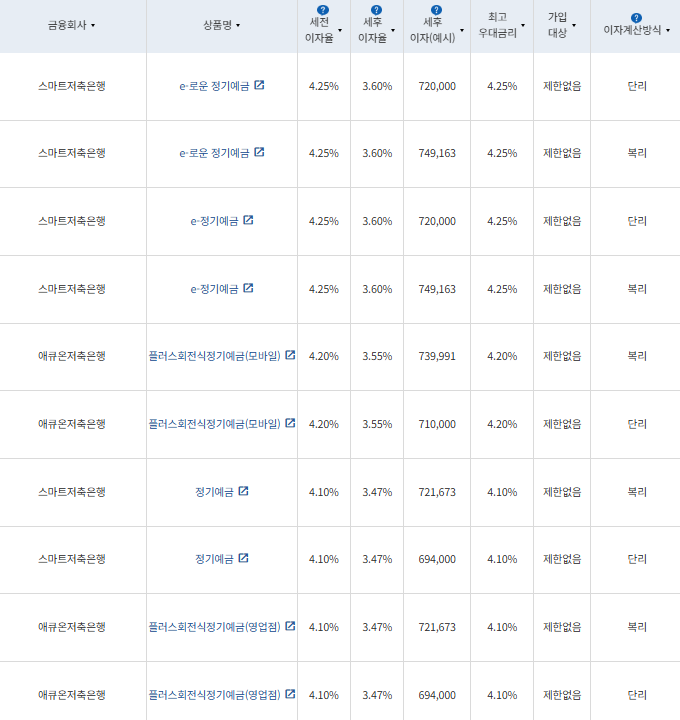680x720 pixels.
Task: Select 단리 cell in first e-로운 정기예금 row
Action: [x=637, y=86]
